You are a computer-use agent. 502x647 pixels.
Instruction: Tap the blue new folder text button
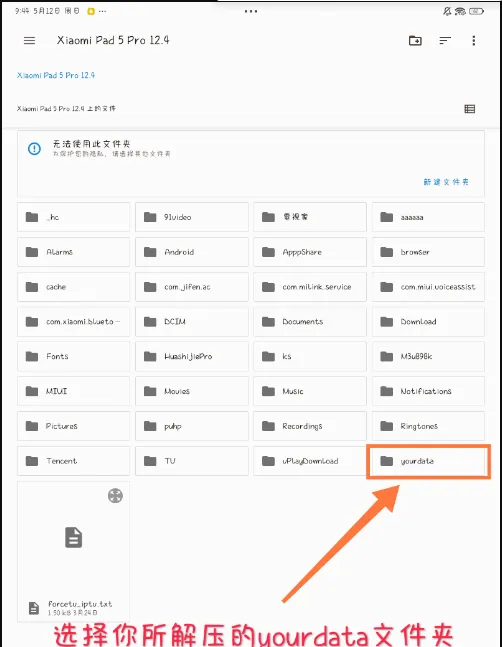(445, 182)
